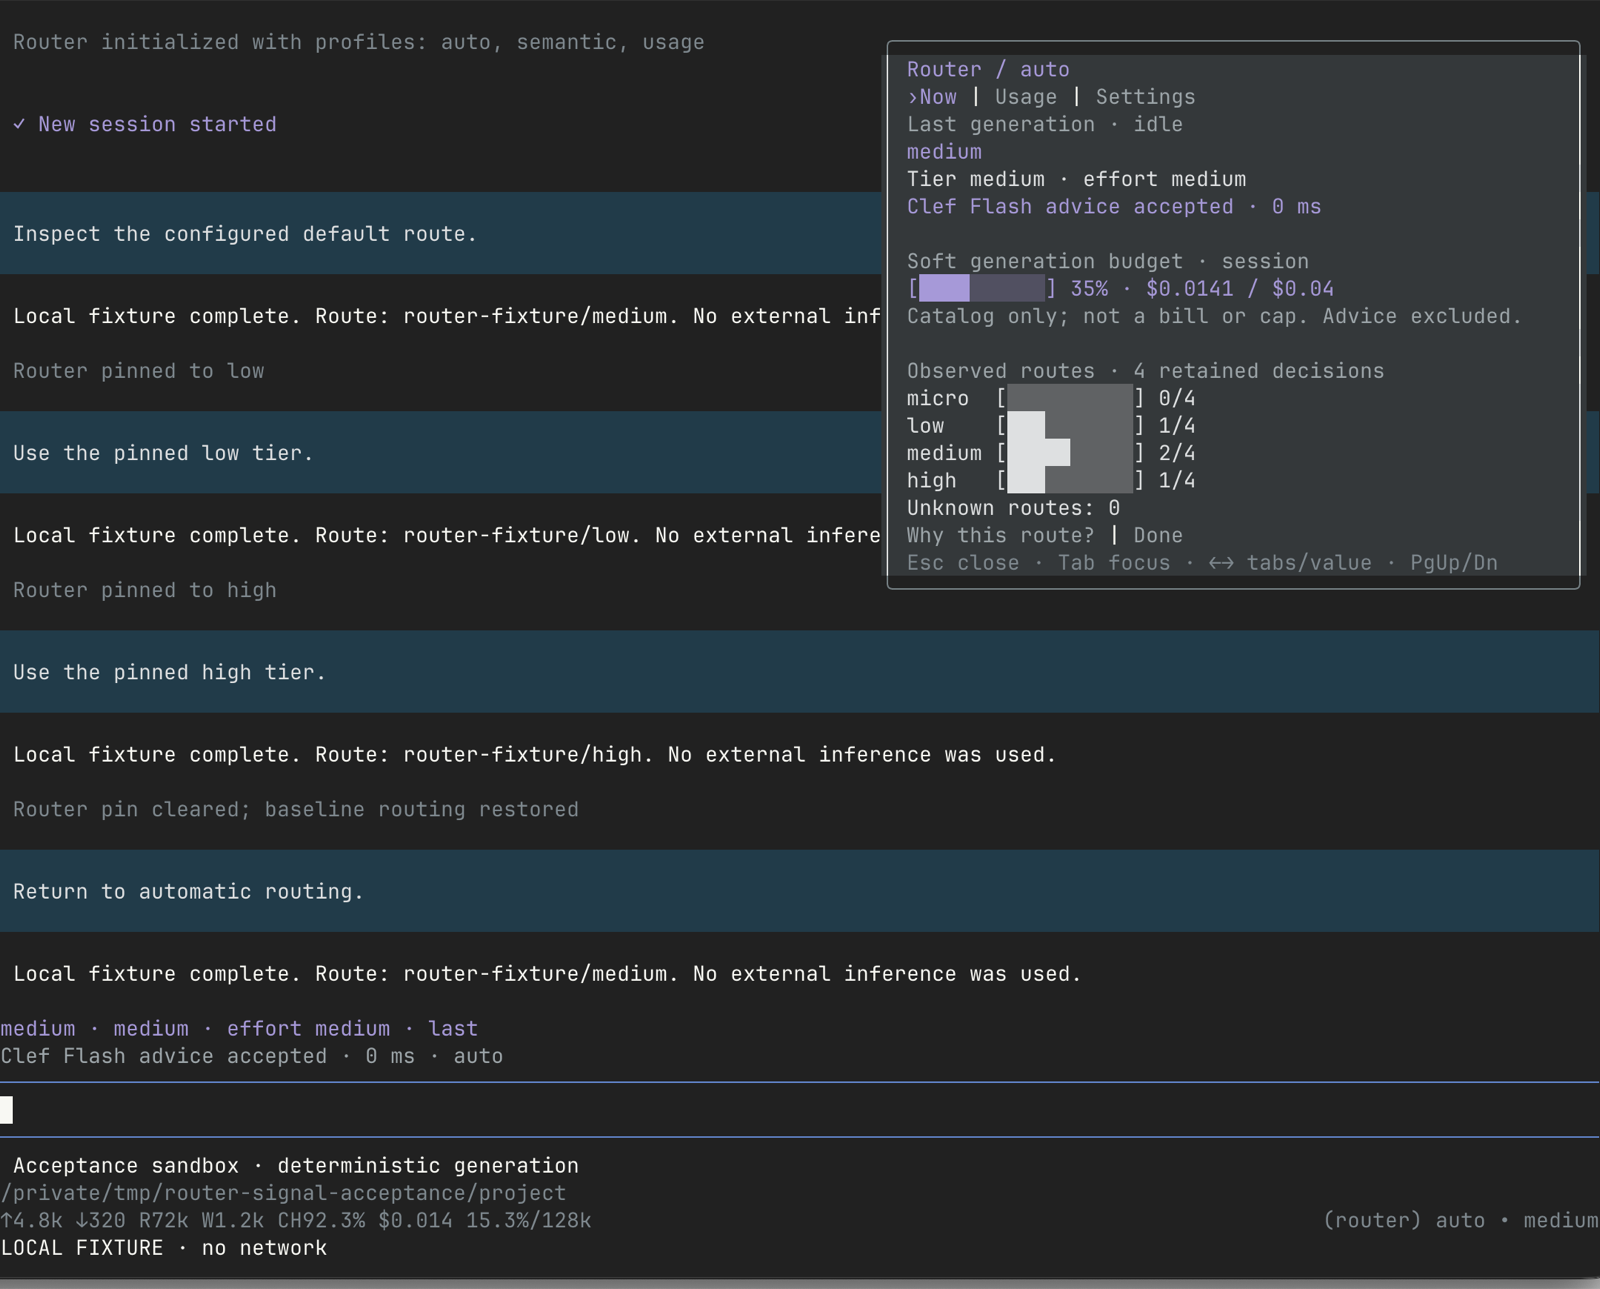Click the high observed routes bar

coord(1070,480)
